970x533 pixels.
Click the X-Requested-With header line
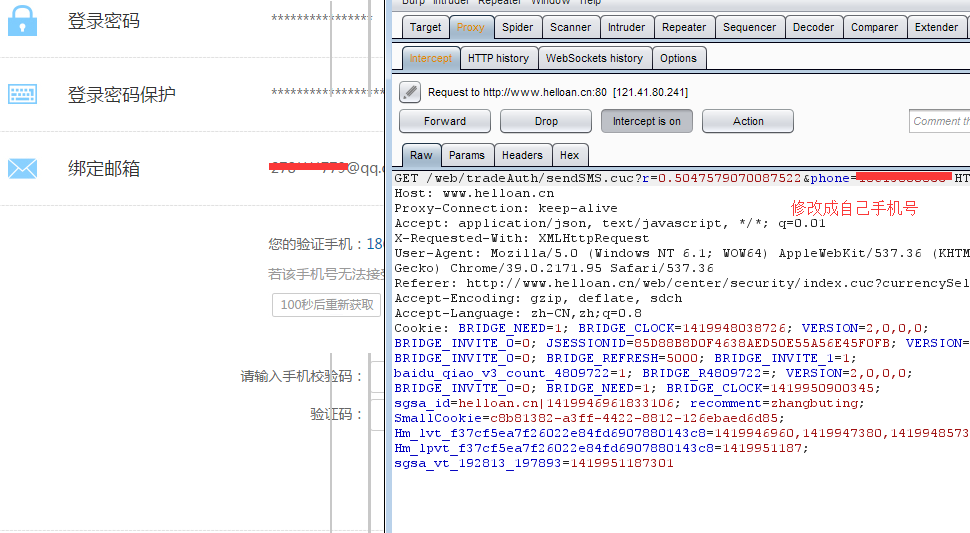[x=521, y=238]
